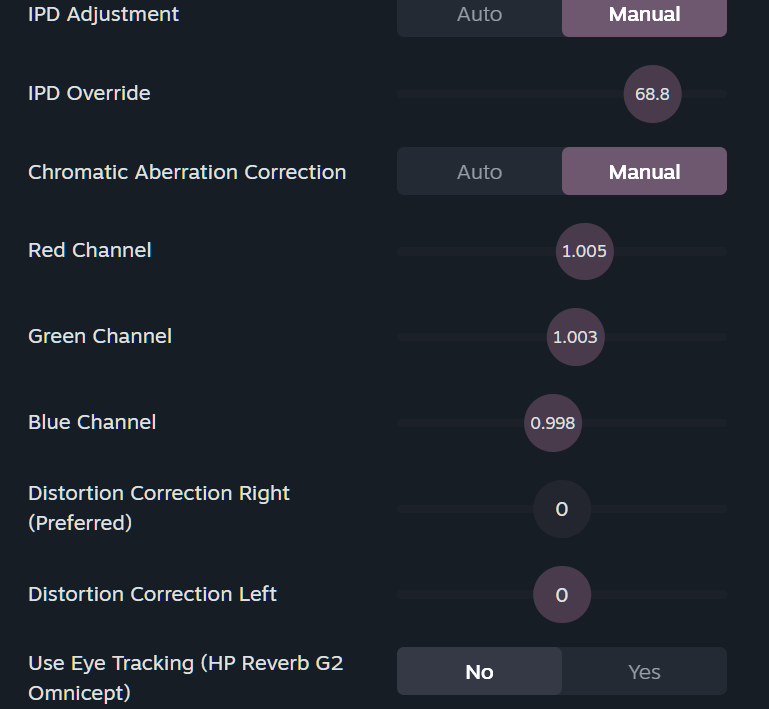Enable eye tracking by selecting Yes
The width and height of the screenshot is (769, 709).
(x=644, y=672)
